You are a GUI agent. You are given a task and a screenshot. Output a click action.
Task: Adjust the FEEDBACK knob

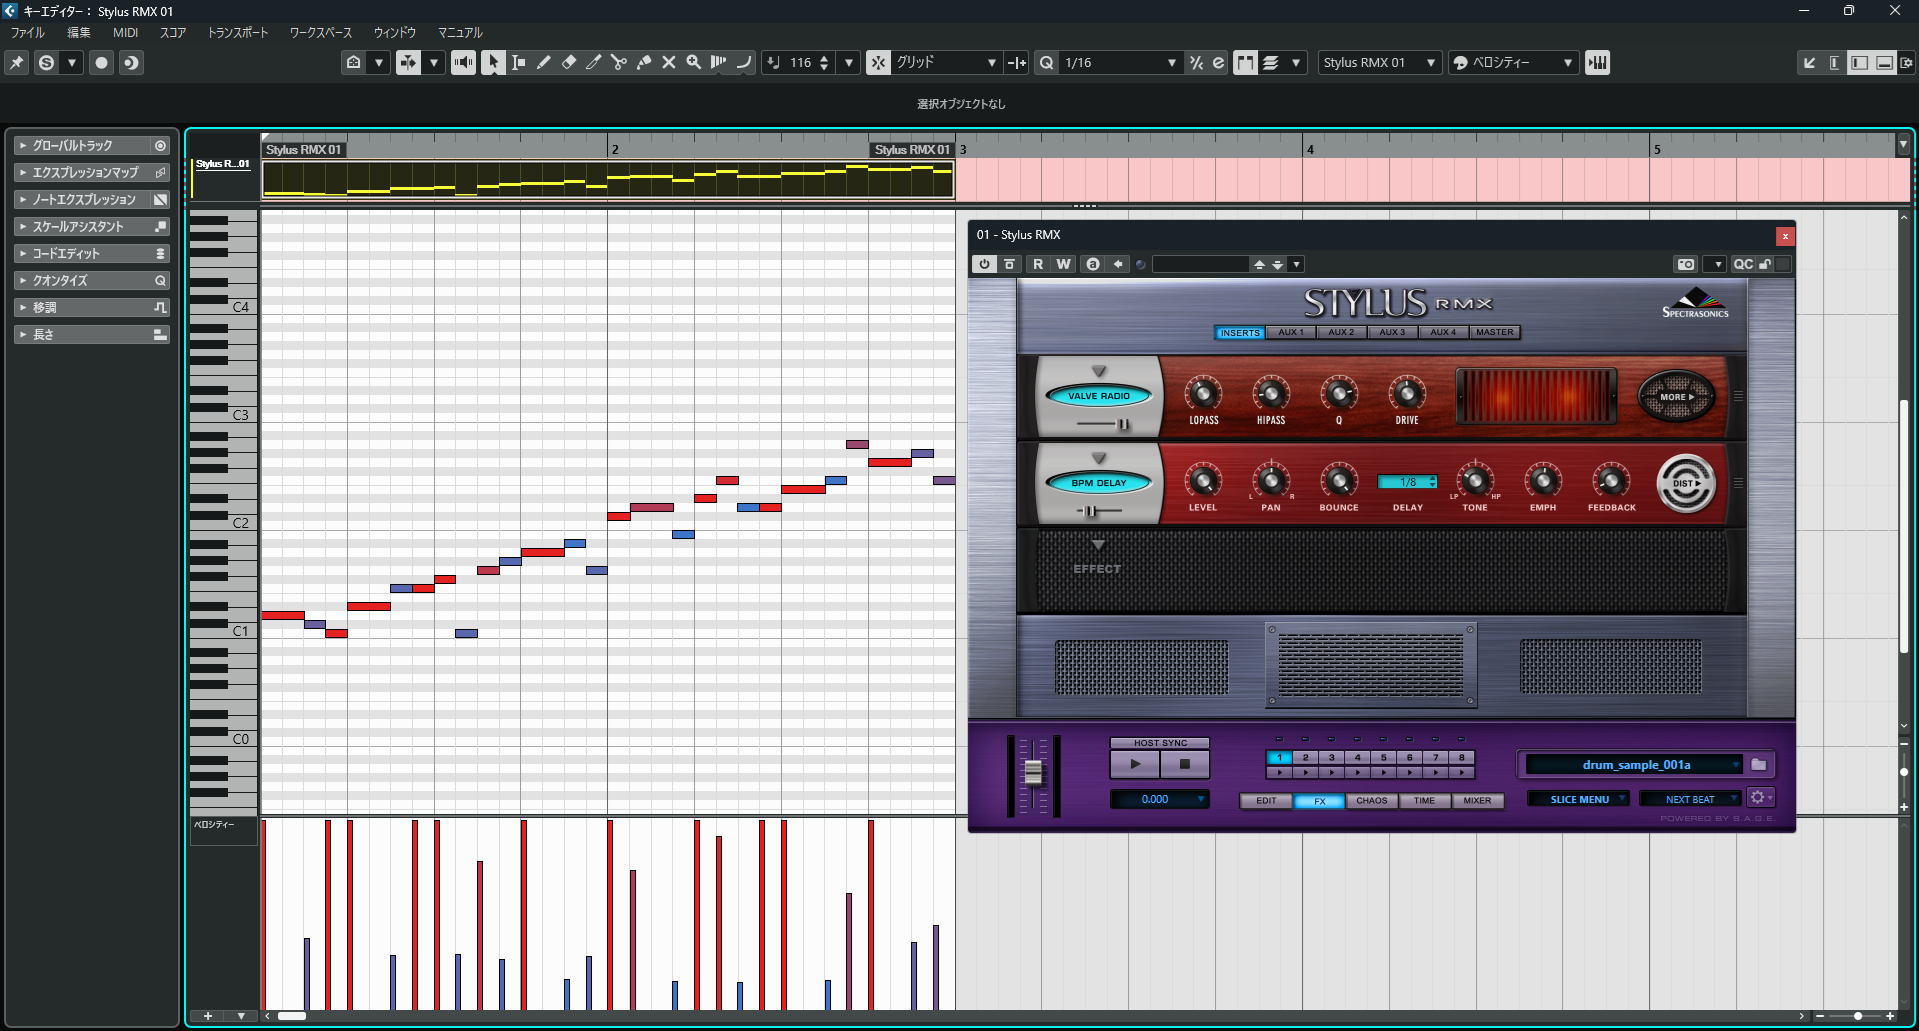click(1611, 481)
